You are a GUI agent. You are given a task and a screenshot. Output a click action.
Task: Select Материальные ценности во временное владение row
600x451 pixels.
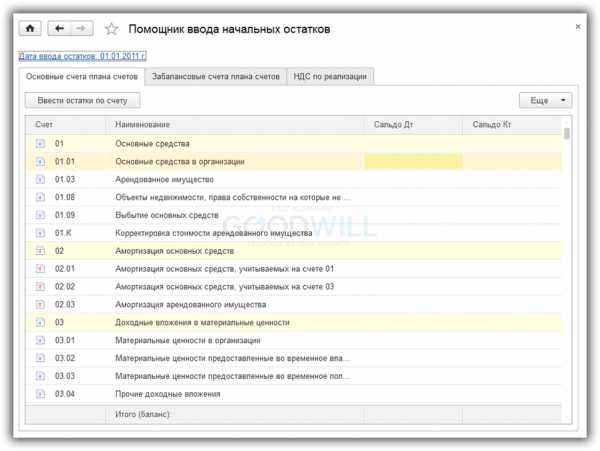(293, 358)
